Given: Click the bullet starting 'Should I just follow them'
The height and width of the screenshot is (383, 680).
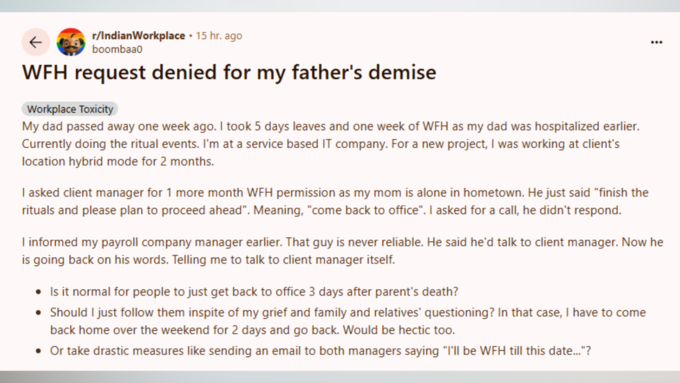Looking at the screenshot, I should coord(348,321).
